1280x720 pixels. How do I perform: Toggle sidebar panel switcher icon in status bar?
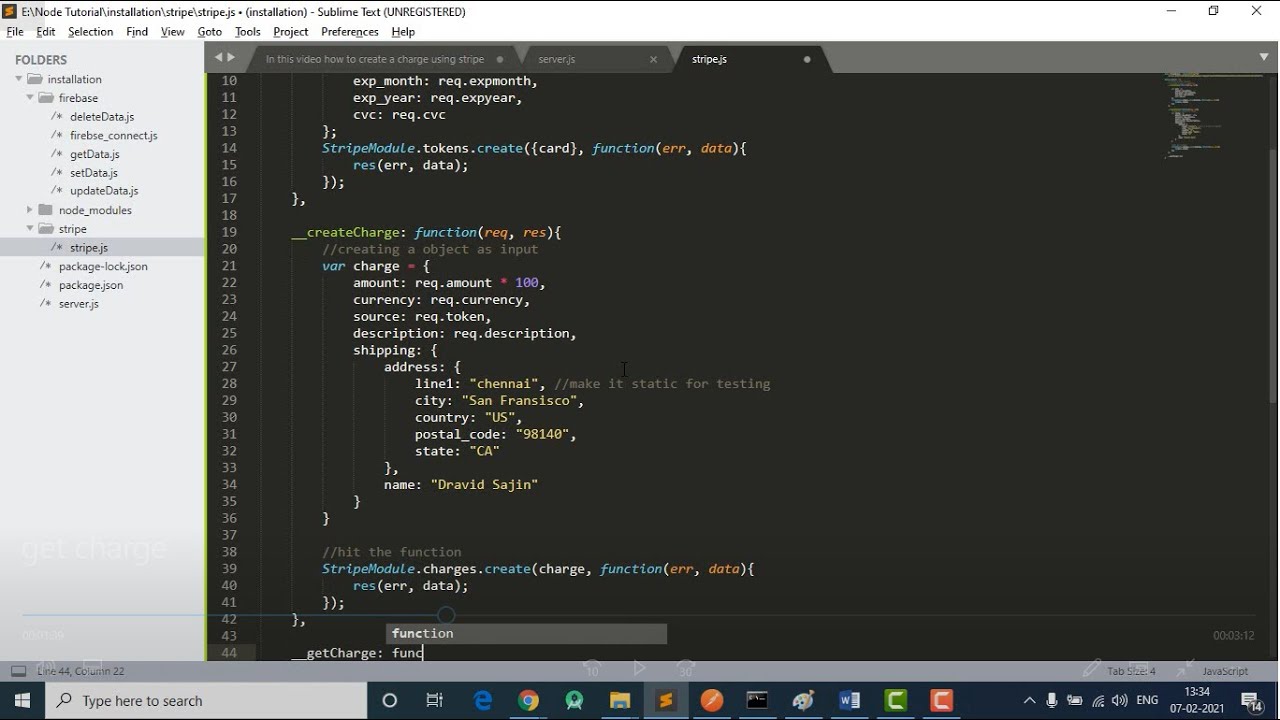(18, 671)
